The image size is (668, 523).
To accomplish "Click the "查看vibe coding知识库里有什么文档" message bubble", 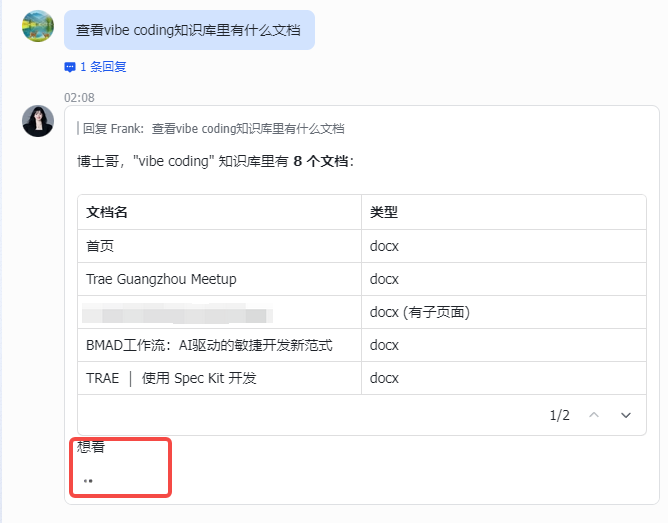I will point(188,30).
